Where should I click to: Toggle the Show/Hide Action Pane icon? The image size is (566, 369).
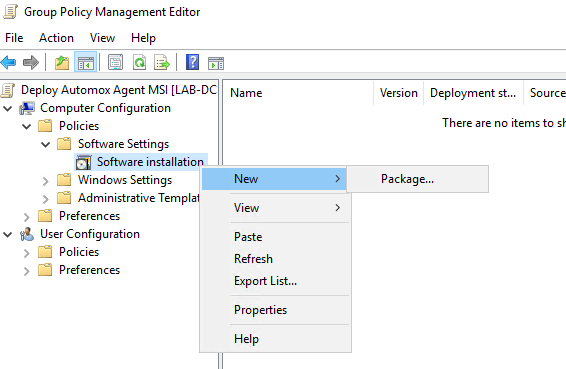point(216,63)
